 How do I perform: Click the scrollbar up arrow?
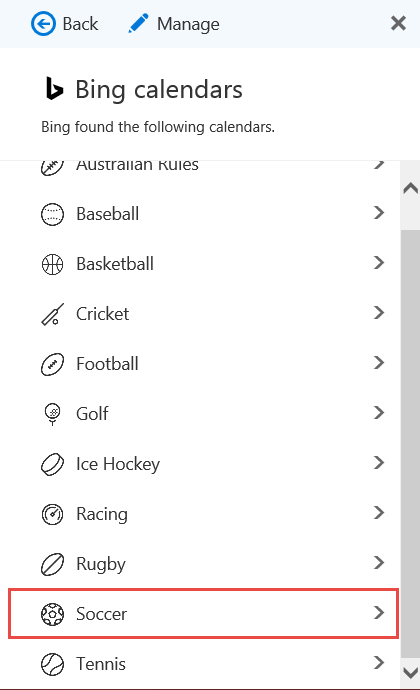pyautogui.click(x=410, y=188)
